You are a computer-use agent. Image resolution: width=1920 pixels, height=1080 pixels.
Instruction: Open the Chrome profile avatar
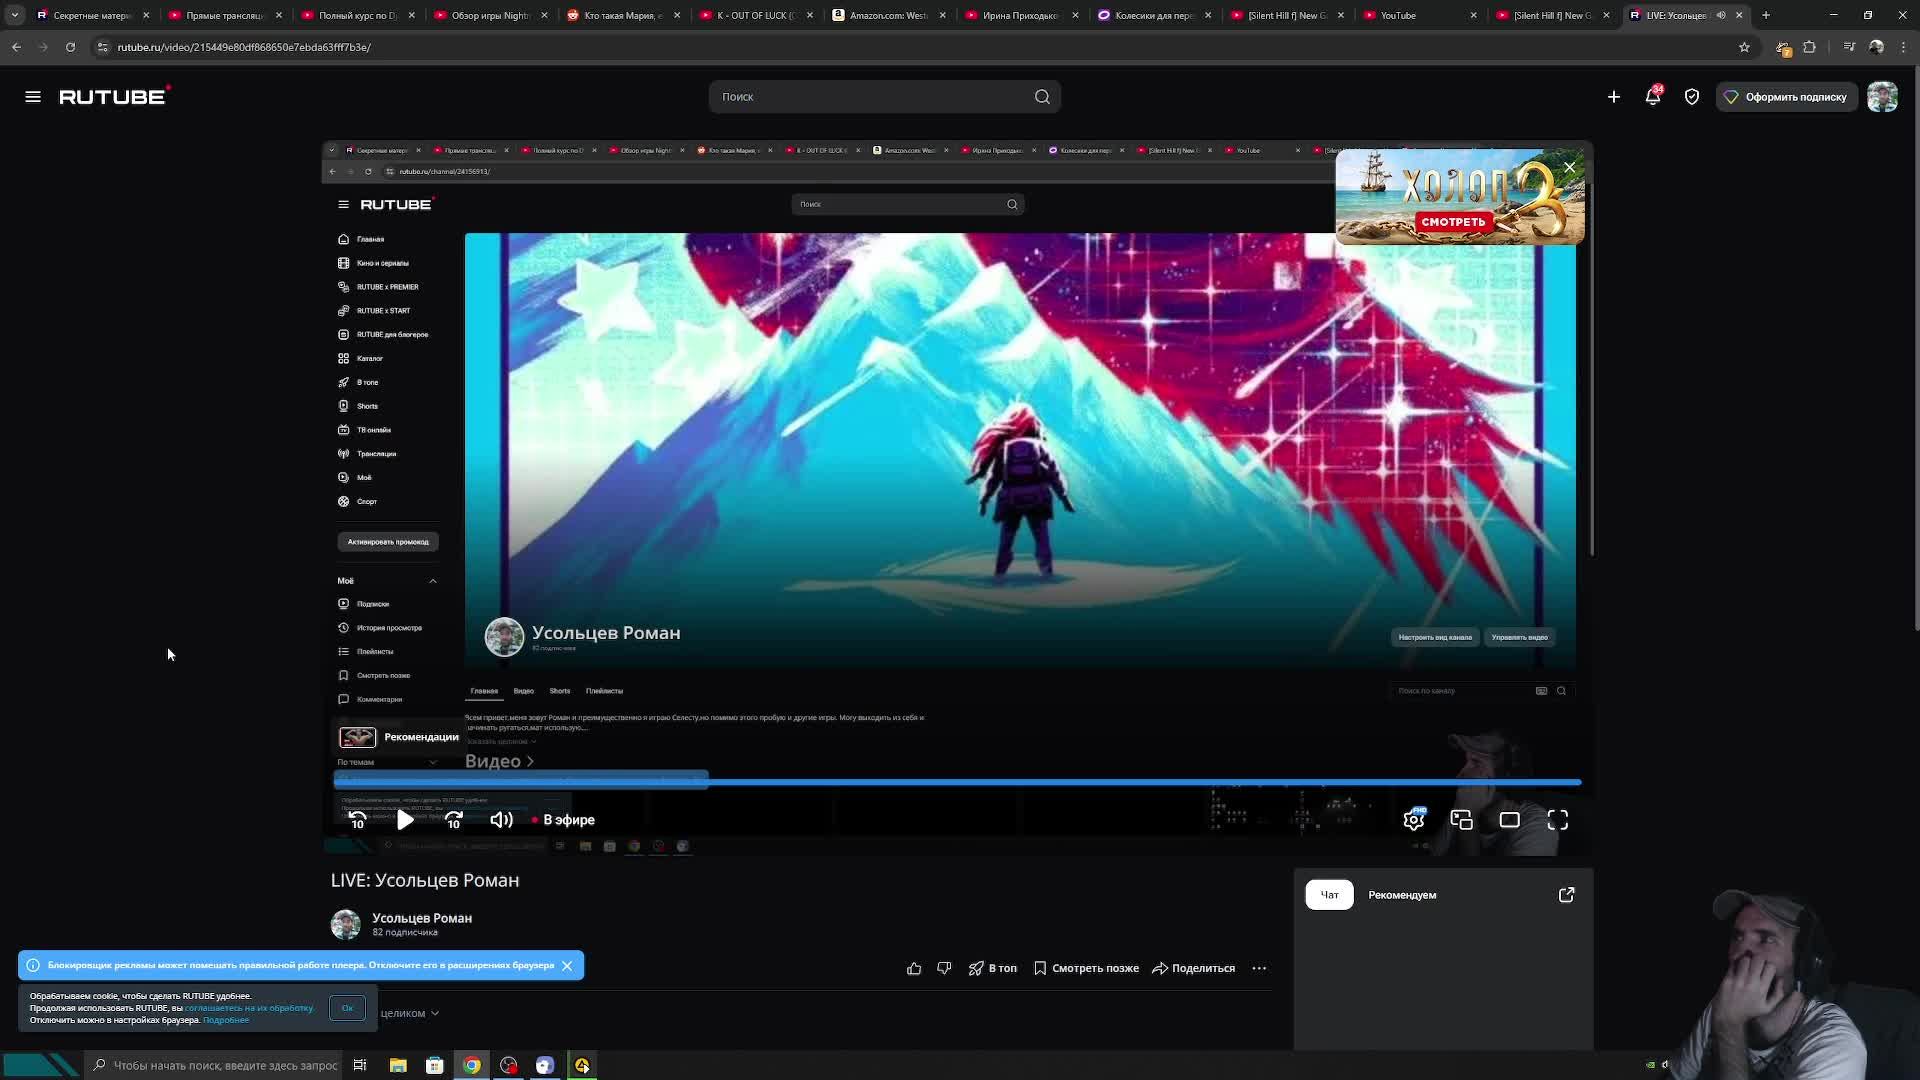click(1877, 47)
